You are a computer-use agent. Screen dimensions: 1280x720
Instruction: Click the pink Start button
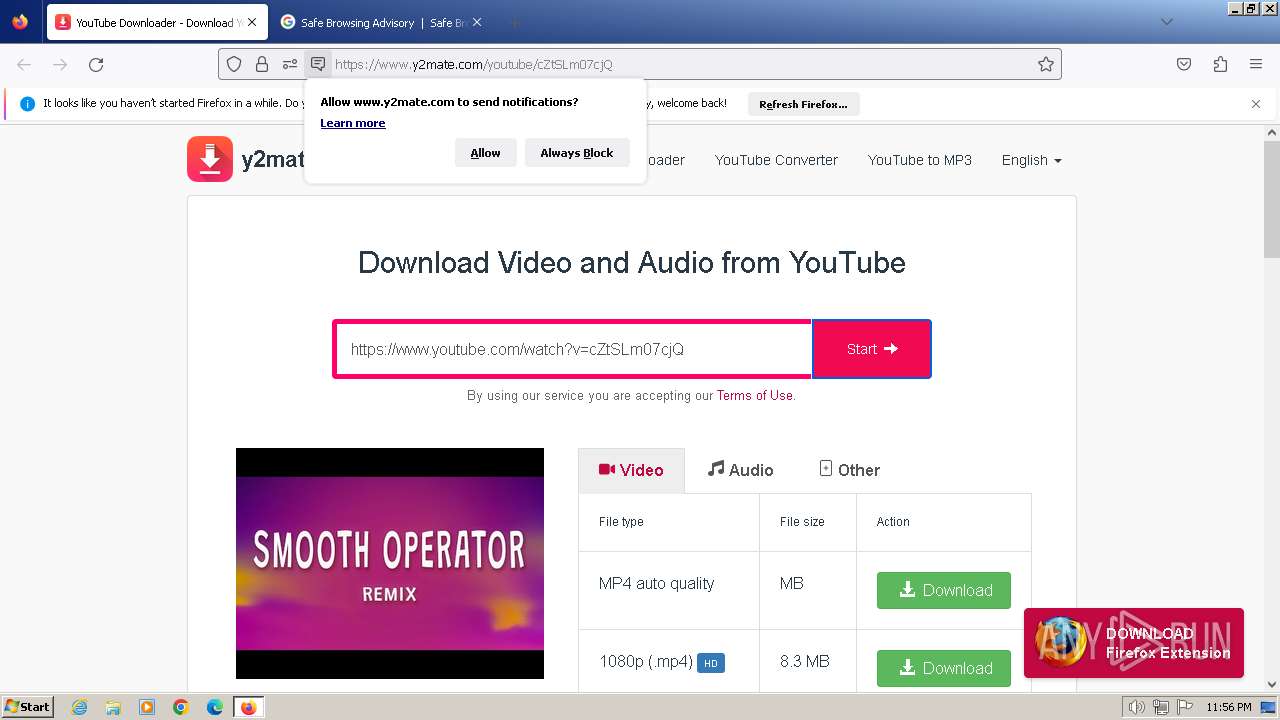(872, 349)
